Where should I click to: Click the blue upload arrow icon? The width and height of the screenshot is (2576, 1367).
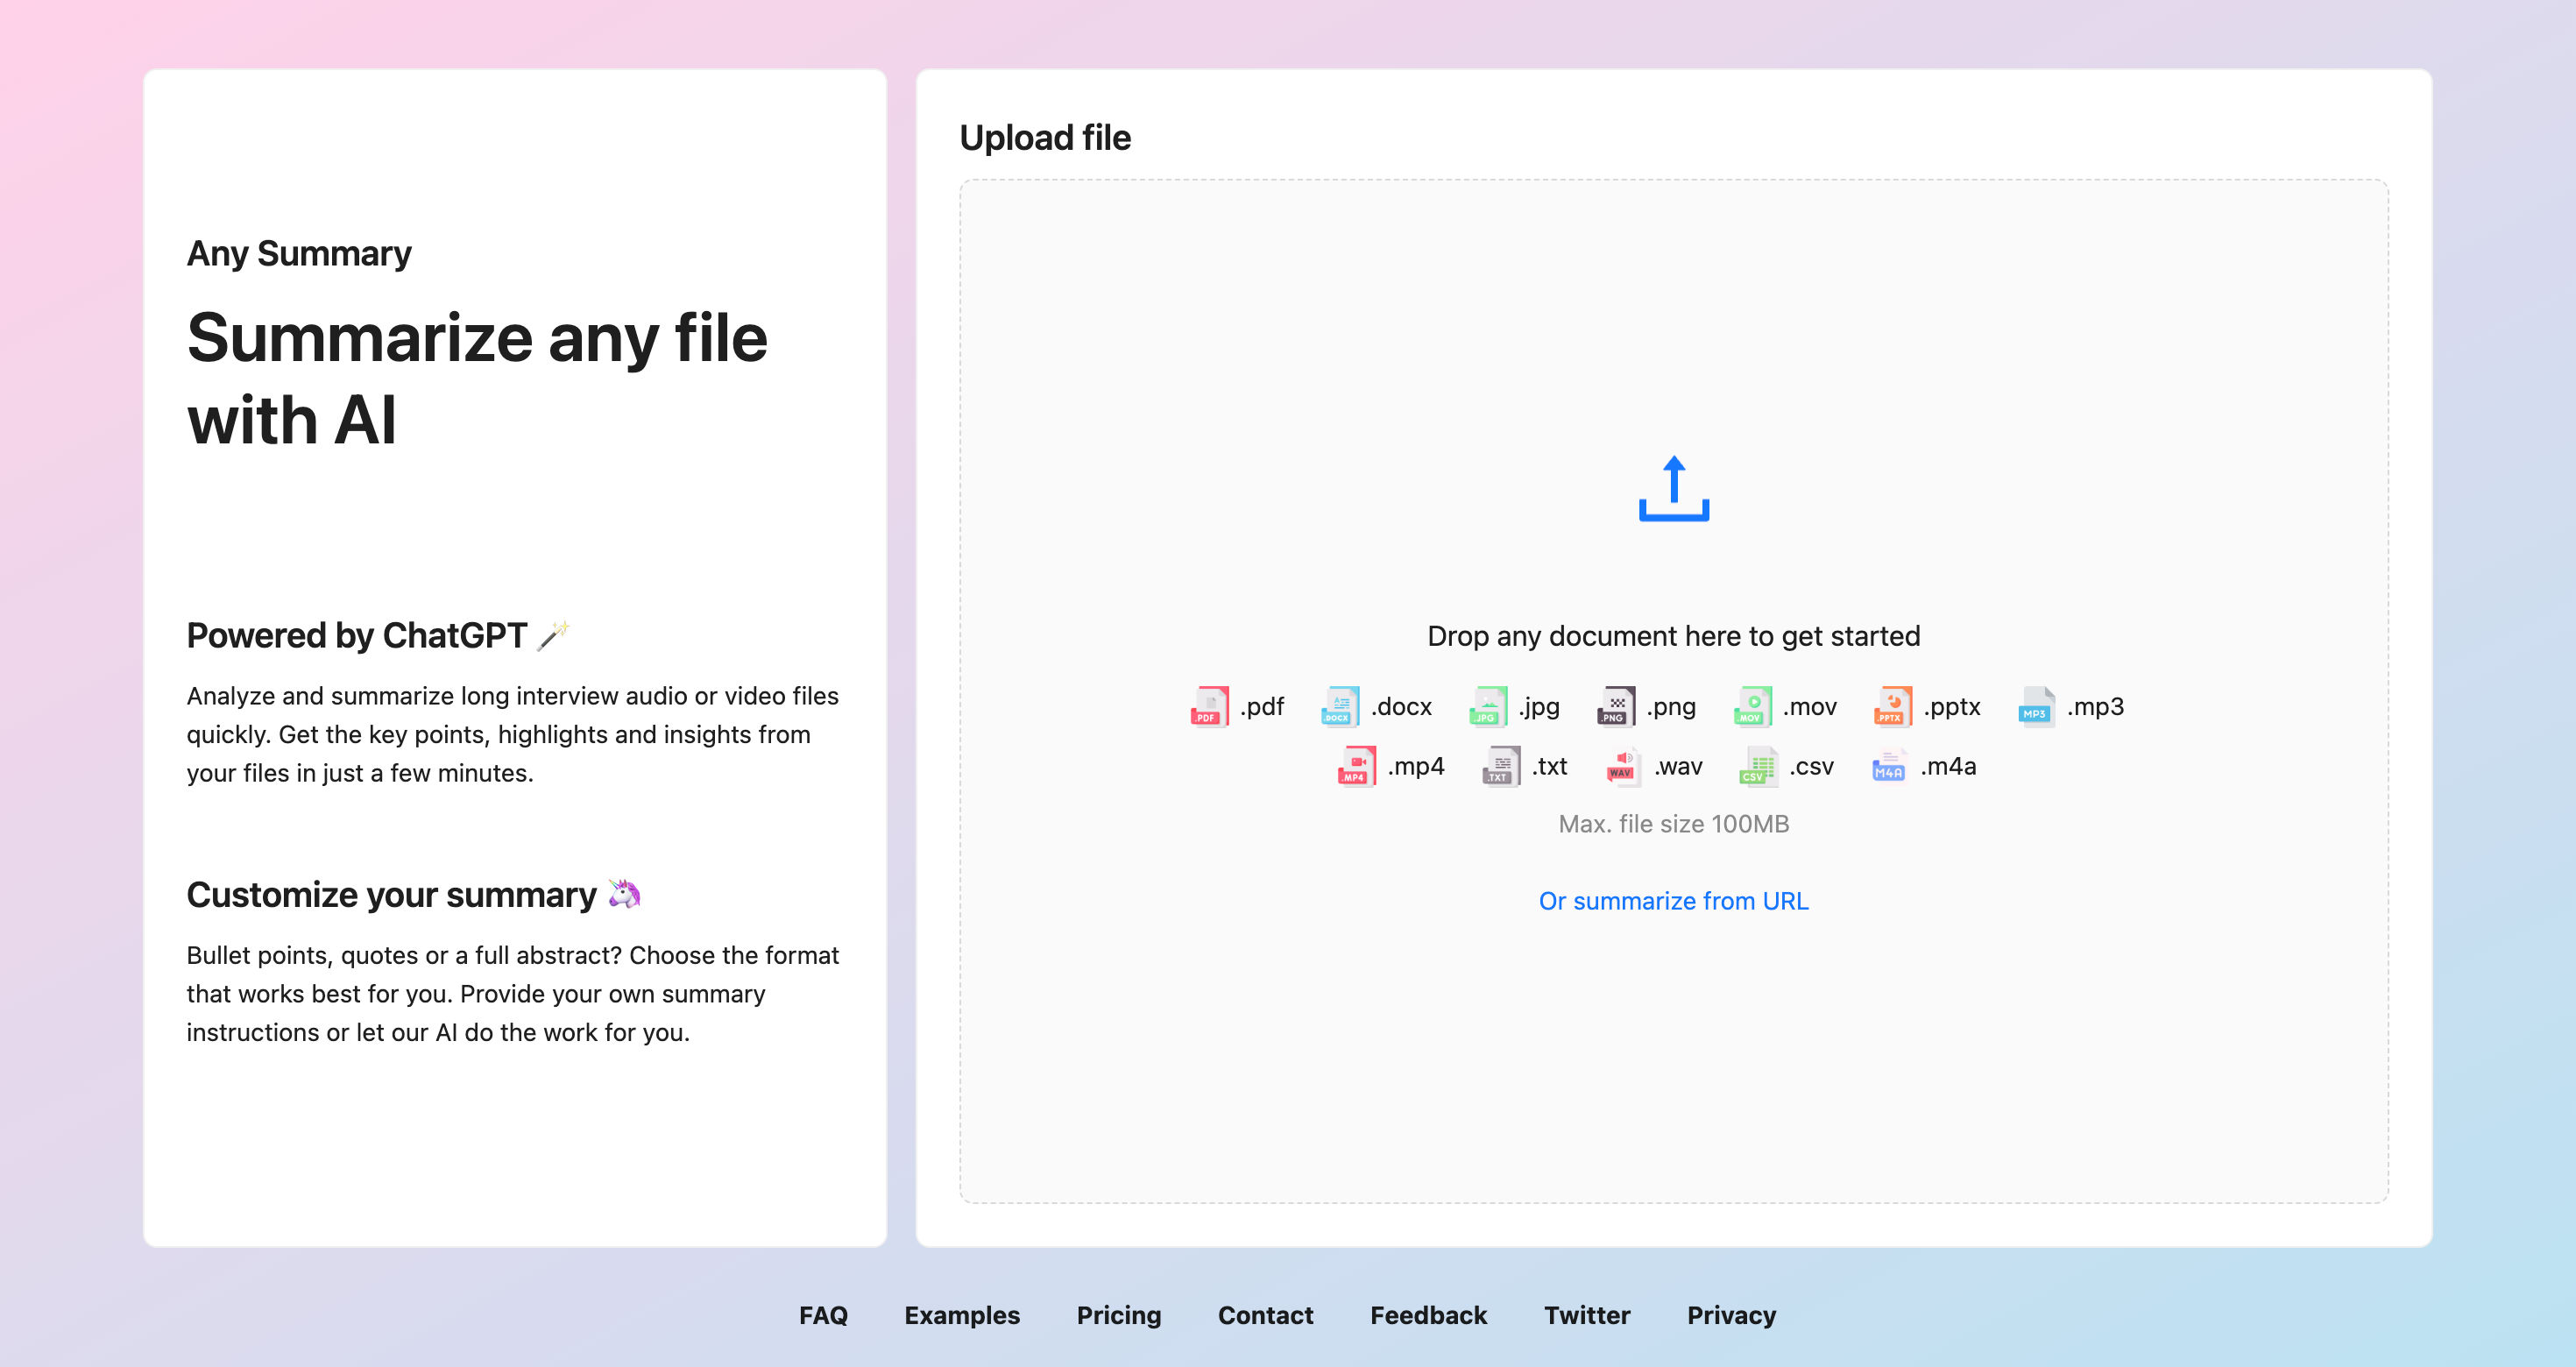pyautogui.click(x=1673, y=489)
